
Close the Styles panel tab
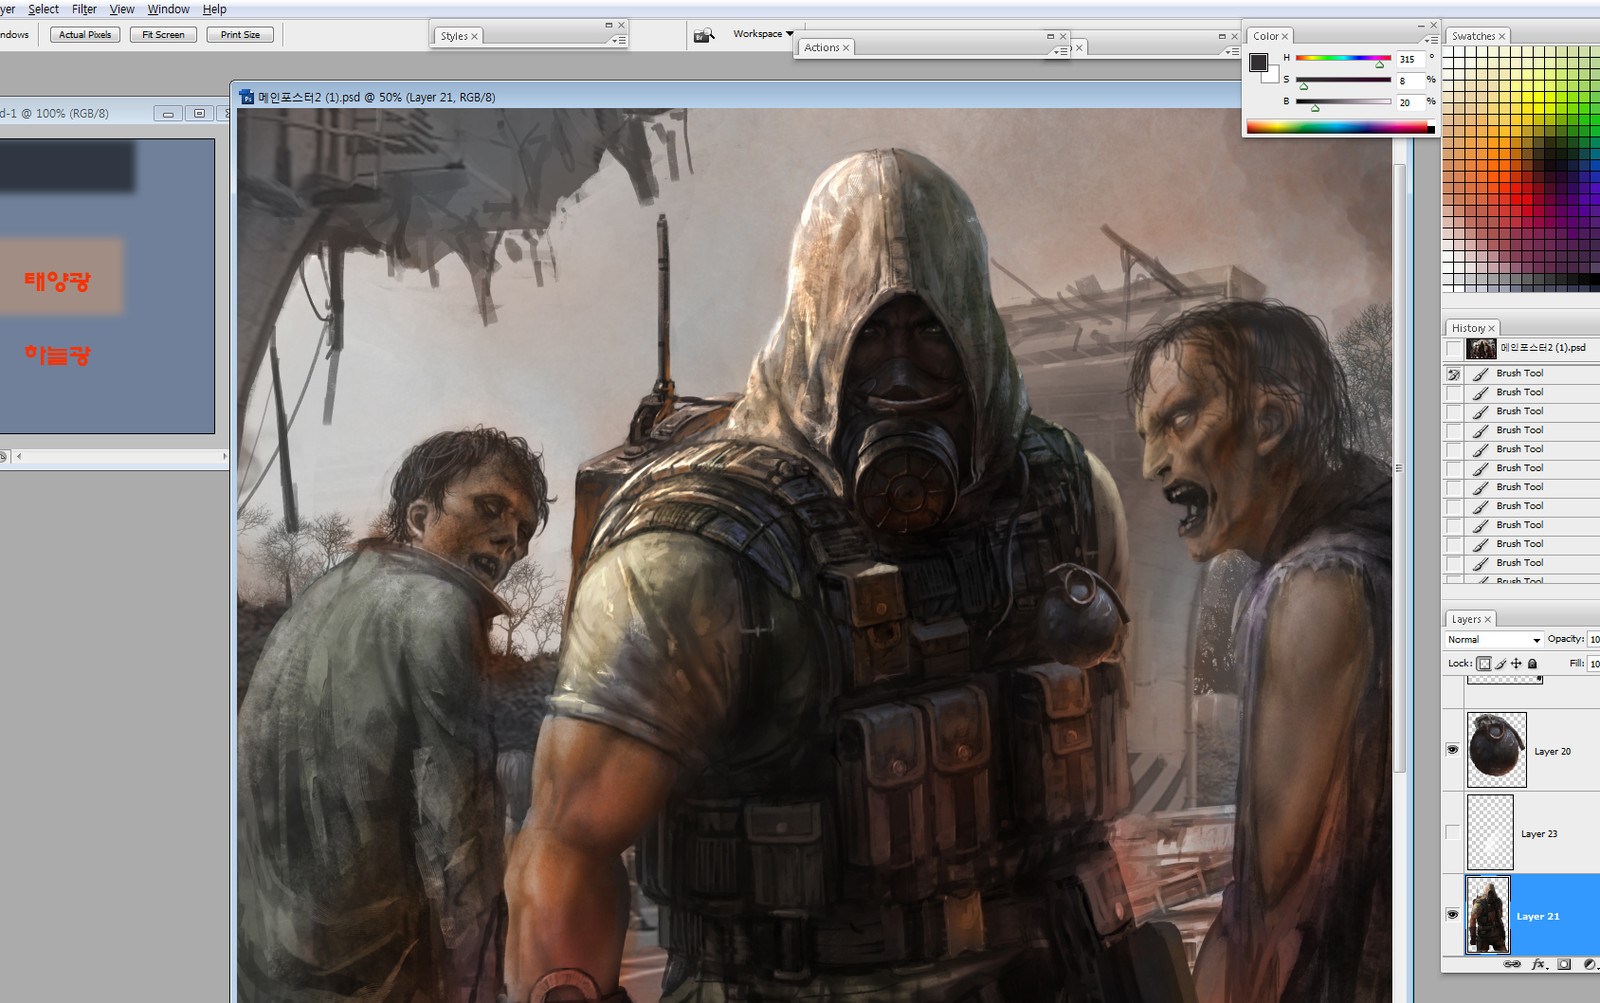(x=474, y=36)
